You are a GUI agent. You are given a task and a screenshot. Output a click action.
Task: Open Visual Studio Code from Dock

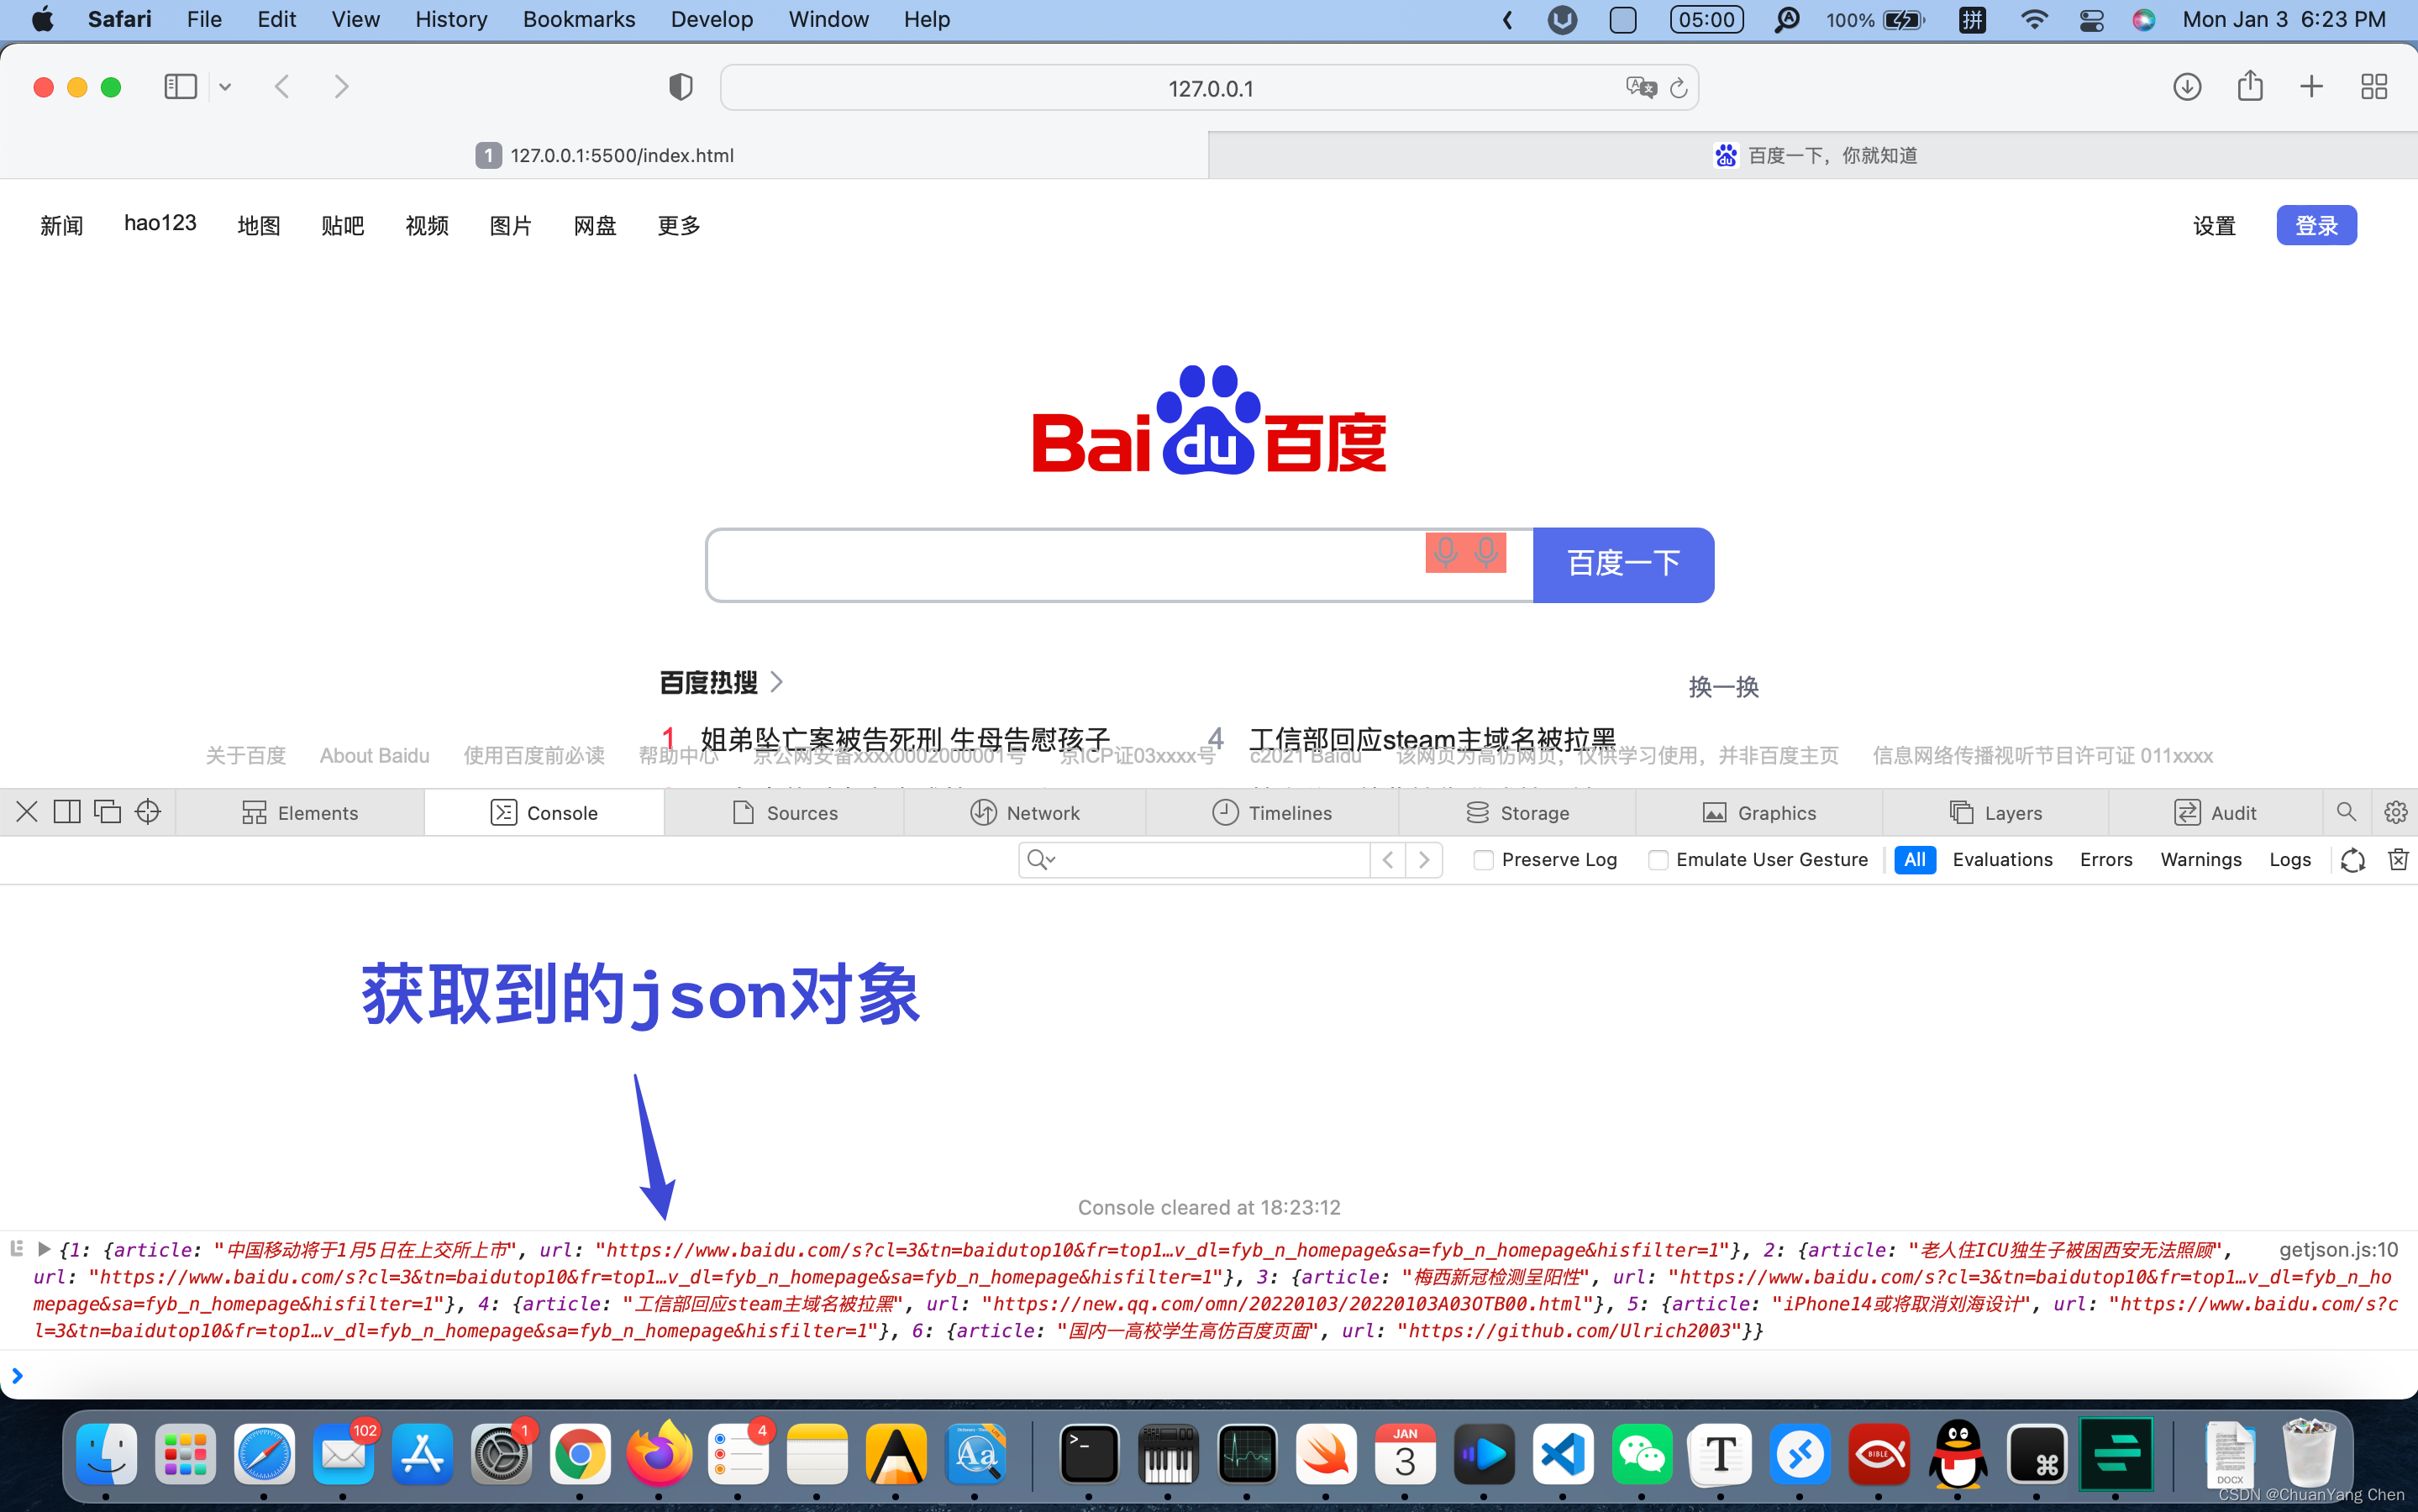tap(1562, 1454)
